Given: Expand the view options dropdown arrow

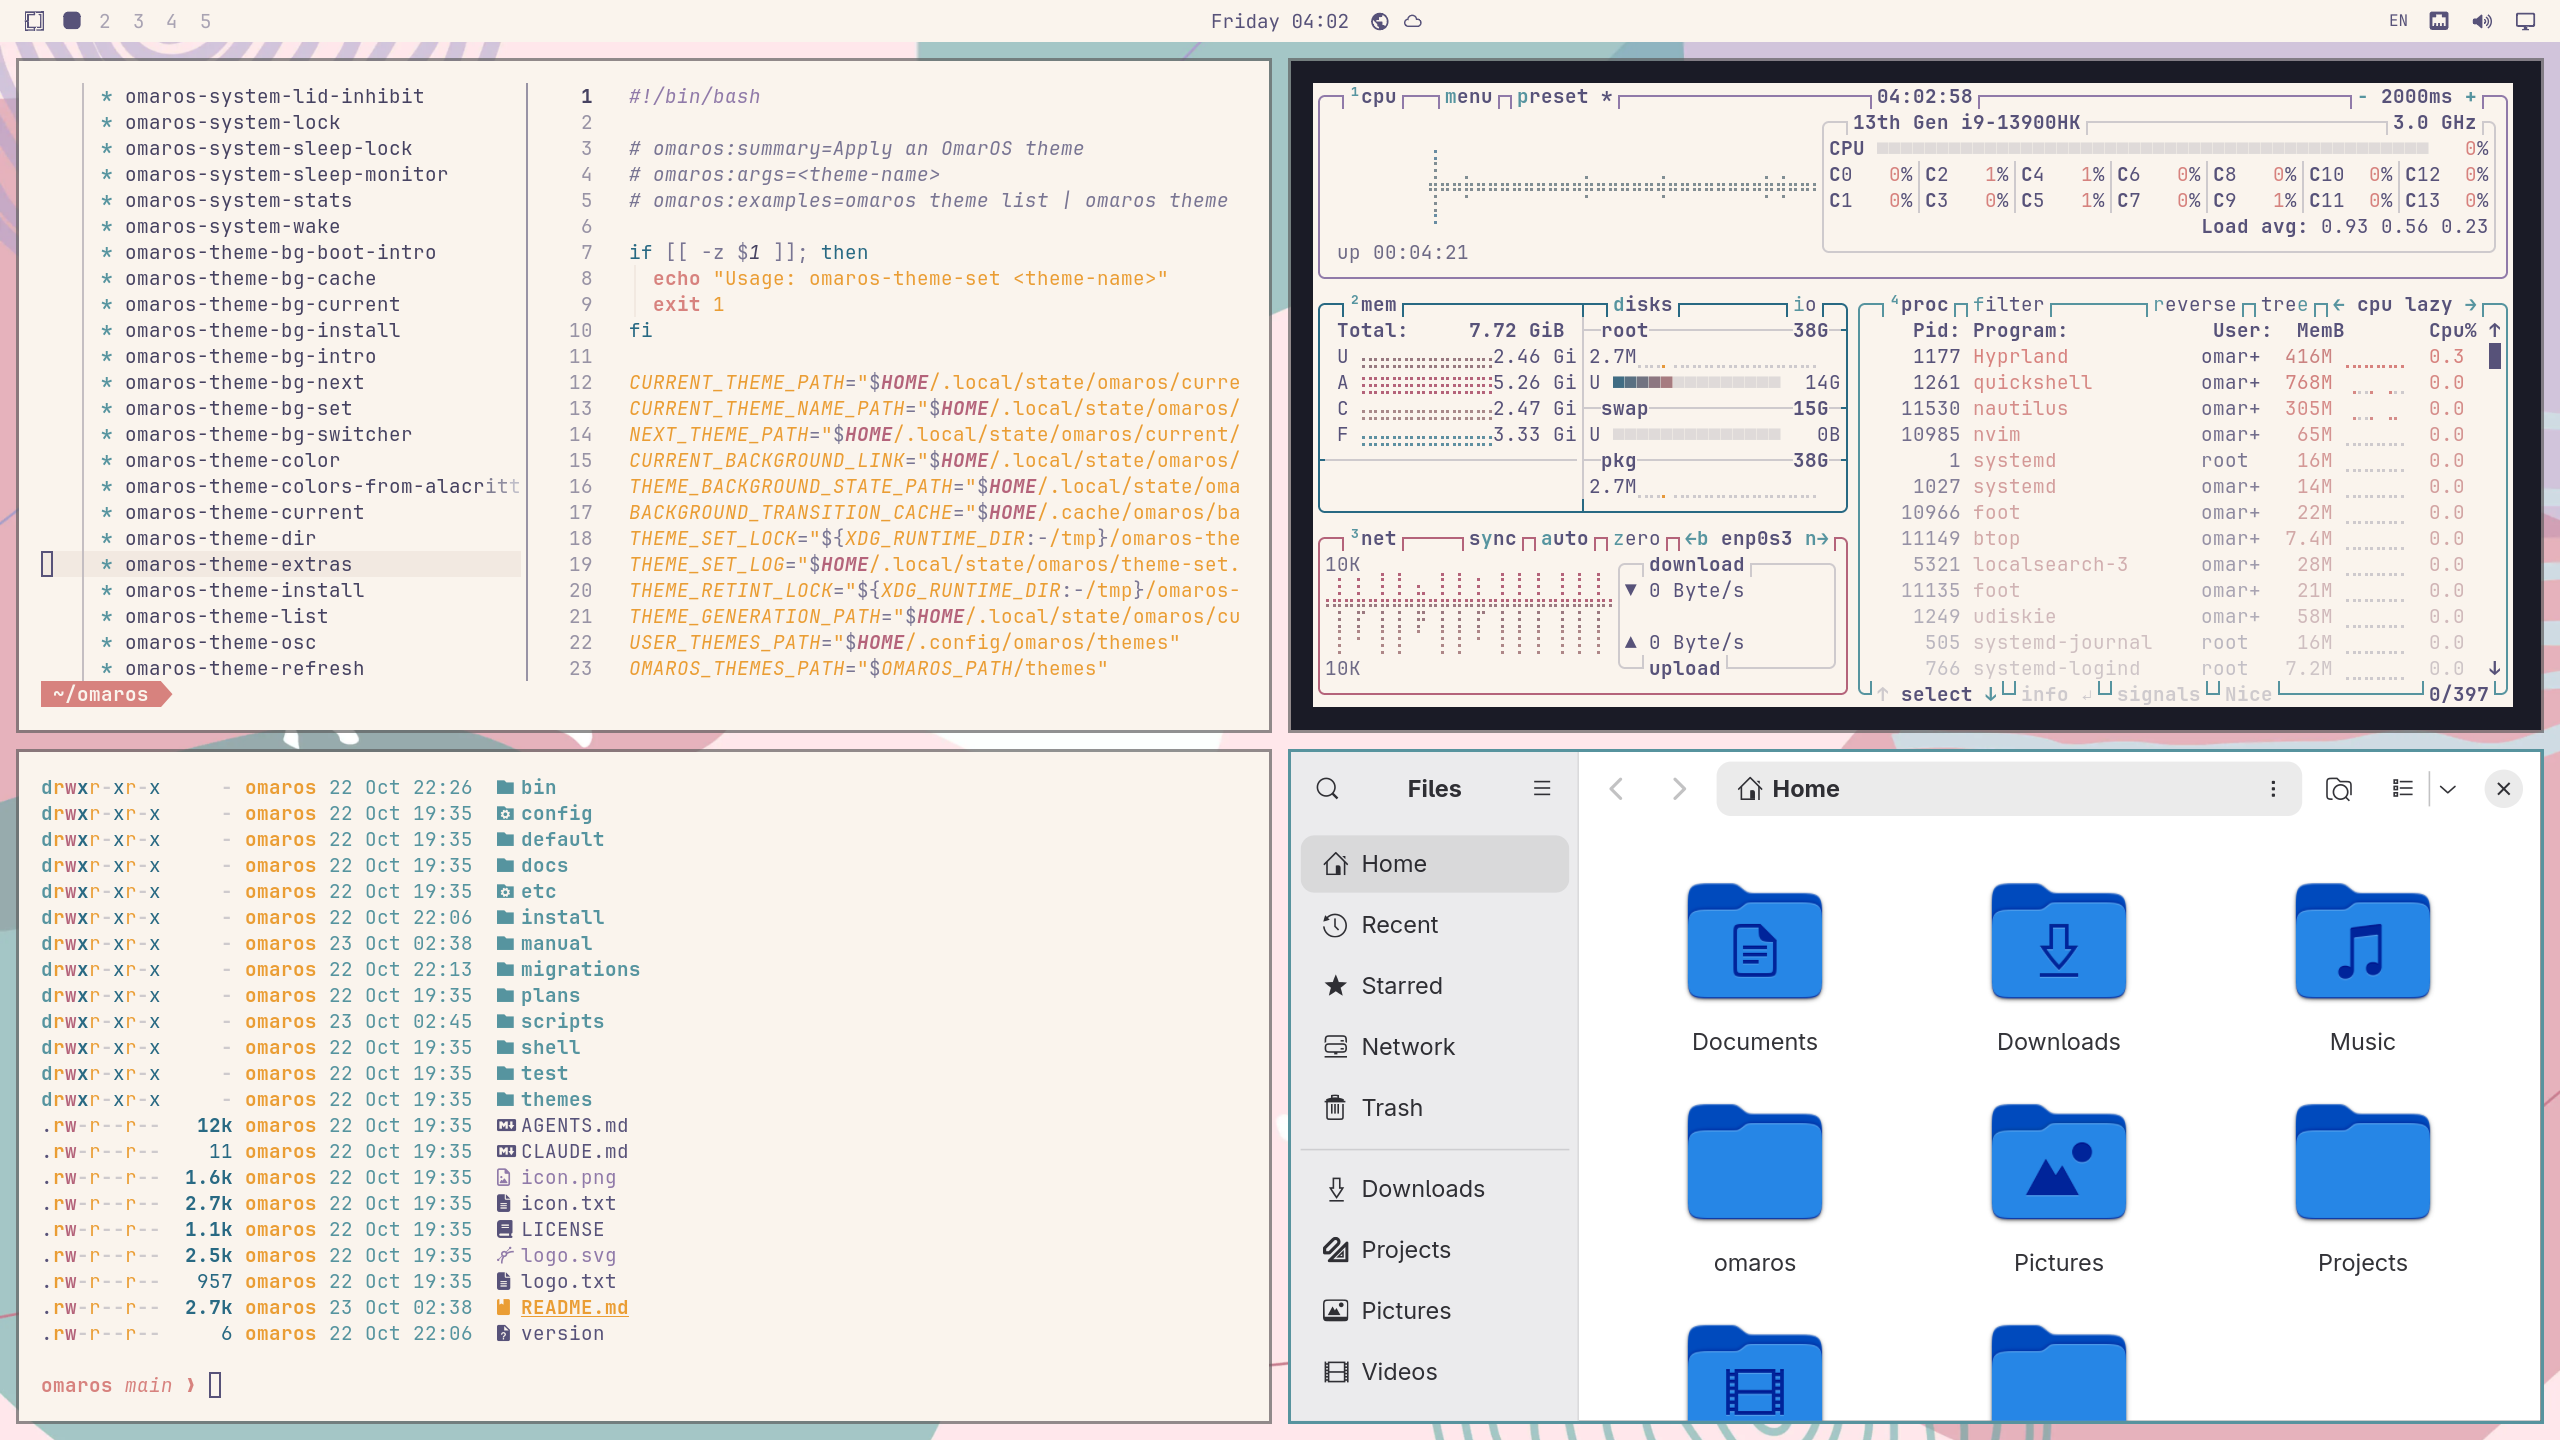Looking at the screenshot, I should point(2448,789).
